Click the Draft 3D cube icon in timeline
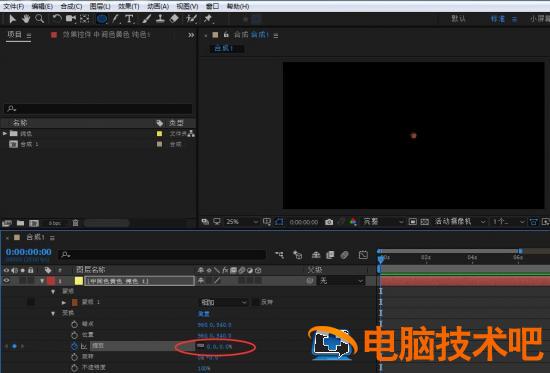Viewport: 550px width, 373px height. (297, 255)
